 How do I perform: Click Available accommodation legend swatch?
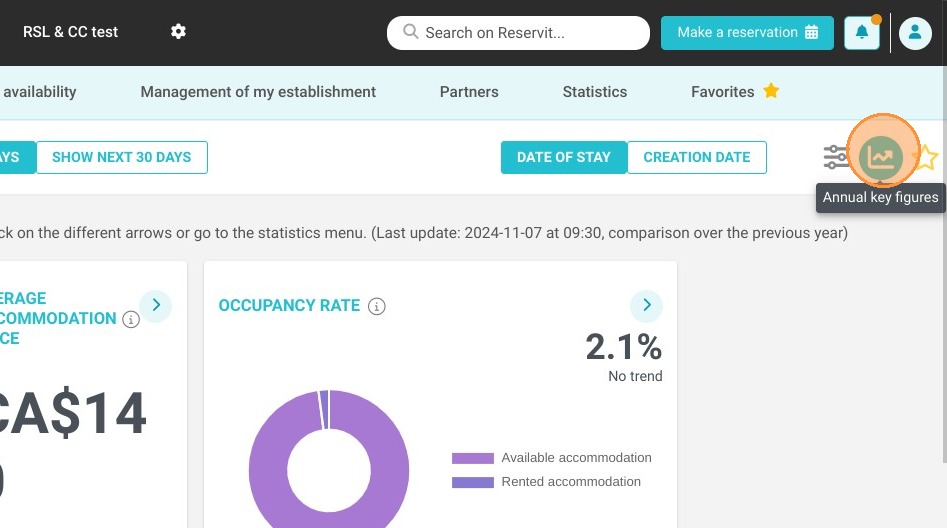tap(473, 458)
